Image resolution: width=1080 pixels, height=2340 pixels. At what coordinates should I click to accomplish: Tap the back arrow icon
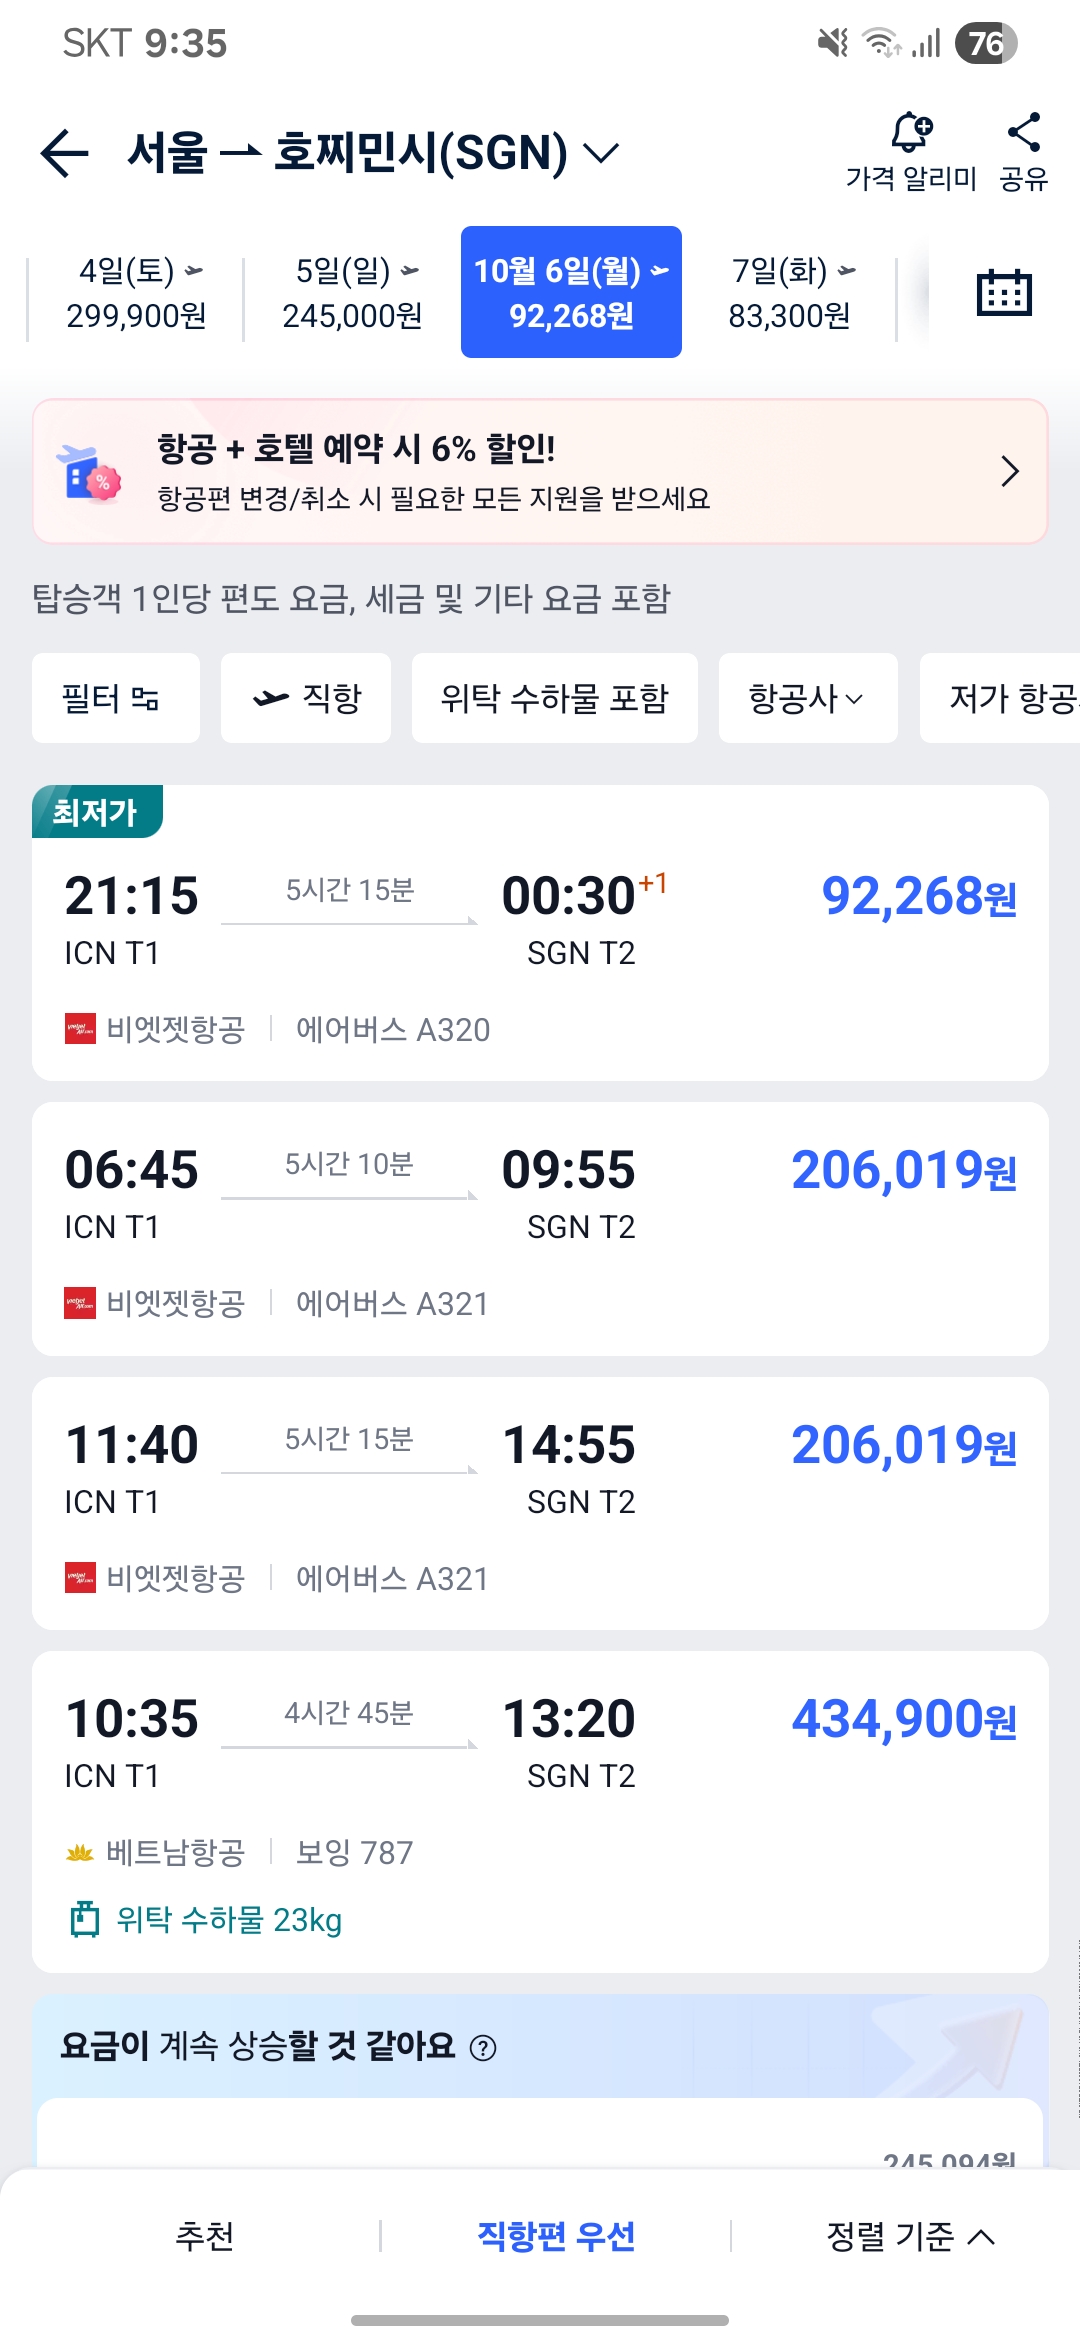(x=65, y=153)
